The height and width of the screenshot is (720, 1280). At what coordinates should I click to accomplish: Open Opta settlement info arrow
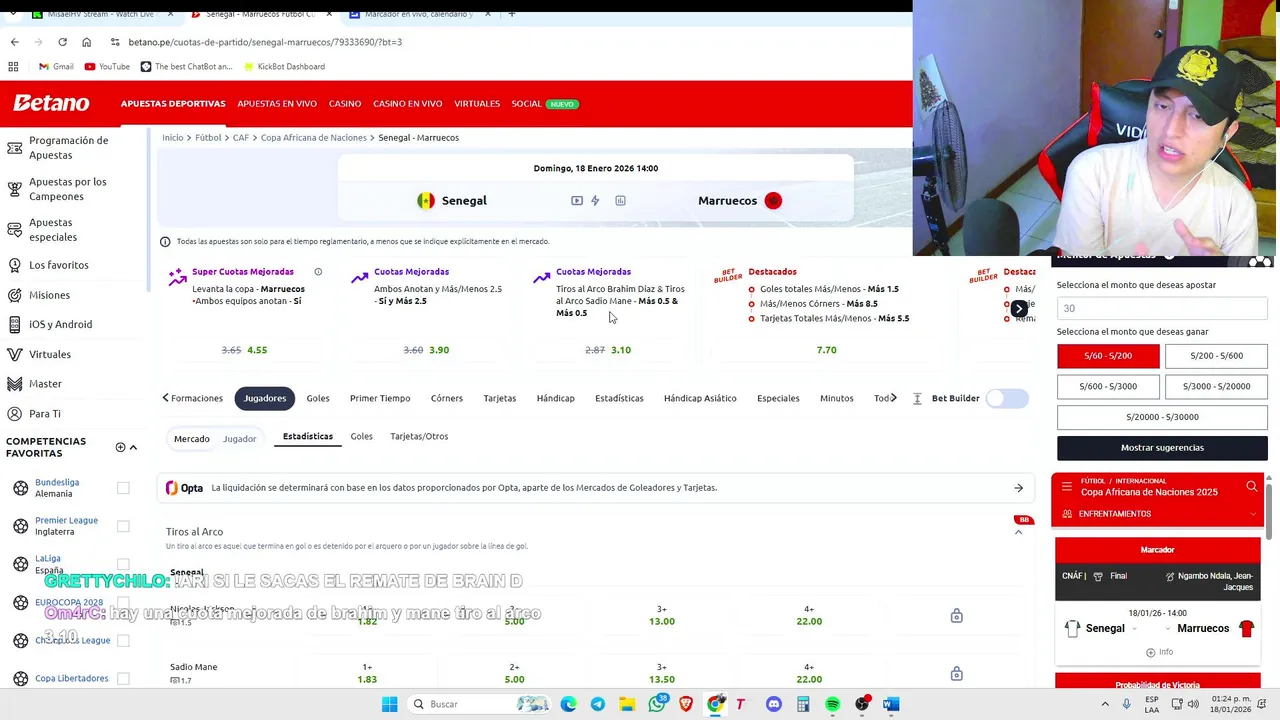1018,488
